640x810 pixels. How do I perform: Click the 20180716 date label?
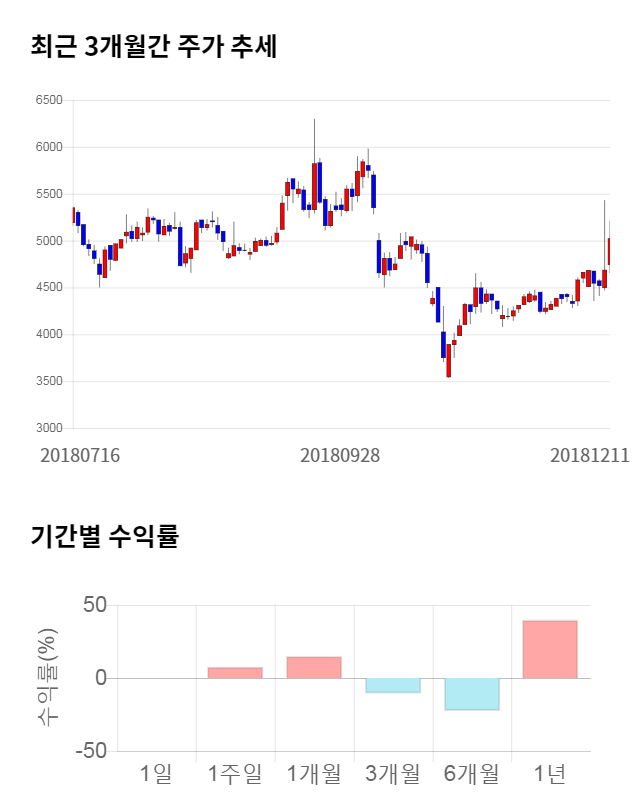coord(80,455)
